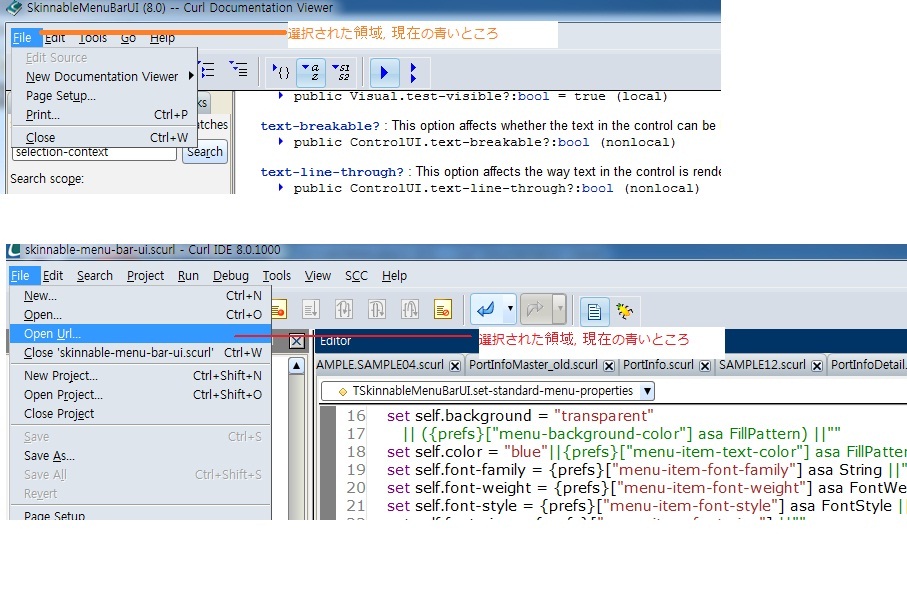
Task: Click the yellow bug debug icon
Action: click(624, 309)
